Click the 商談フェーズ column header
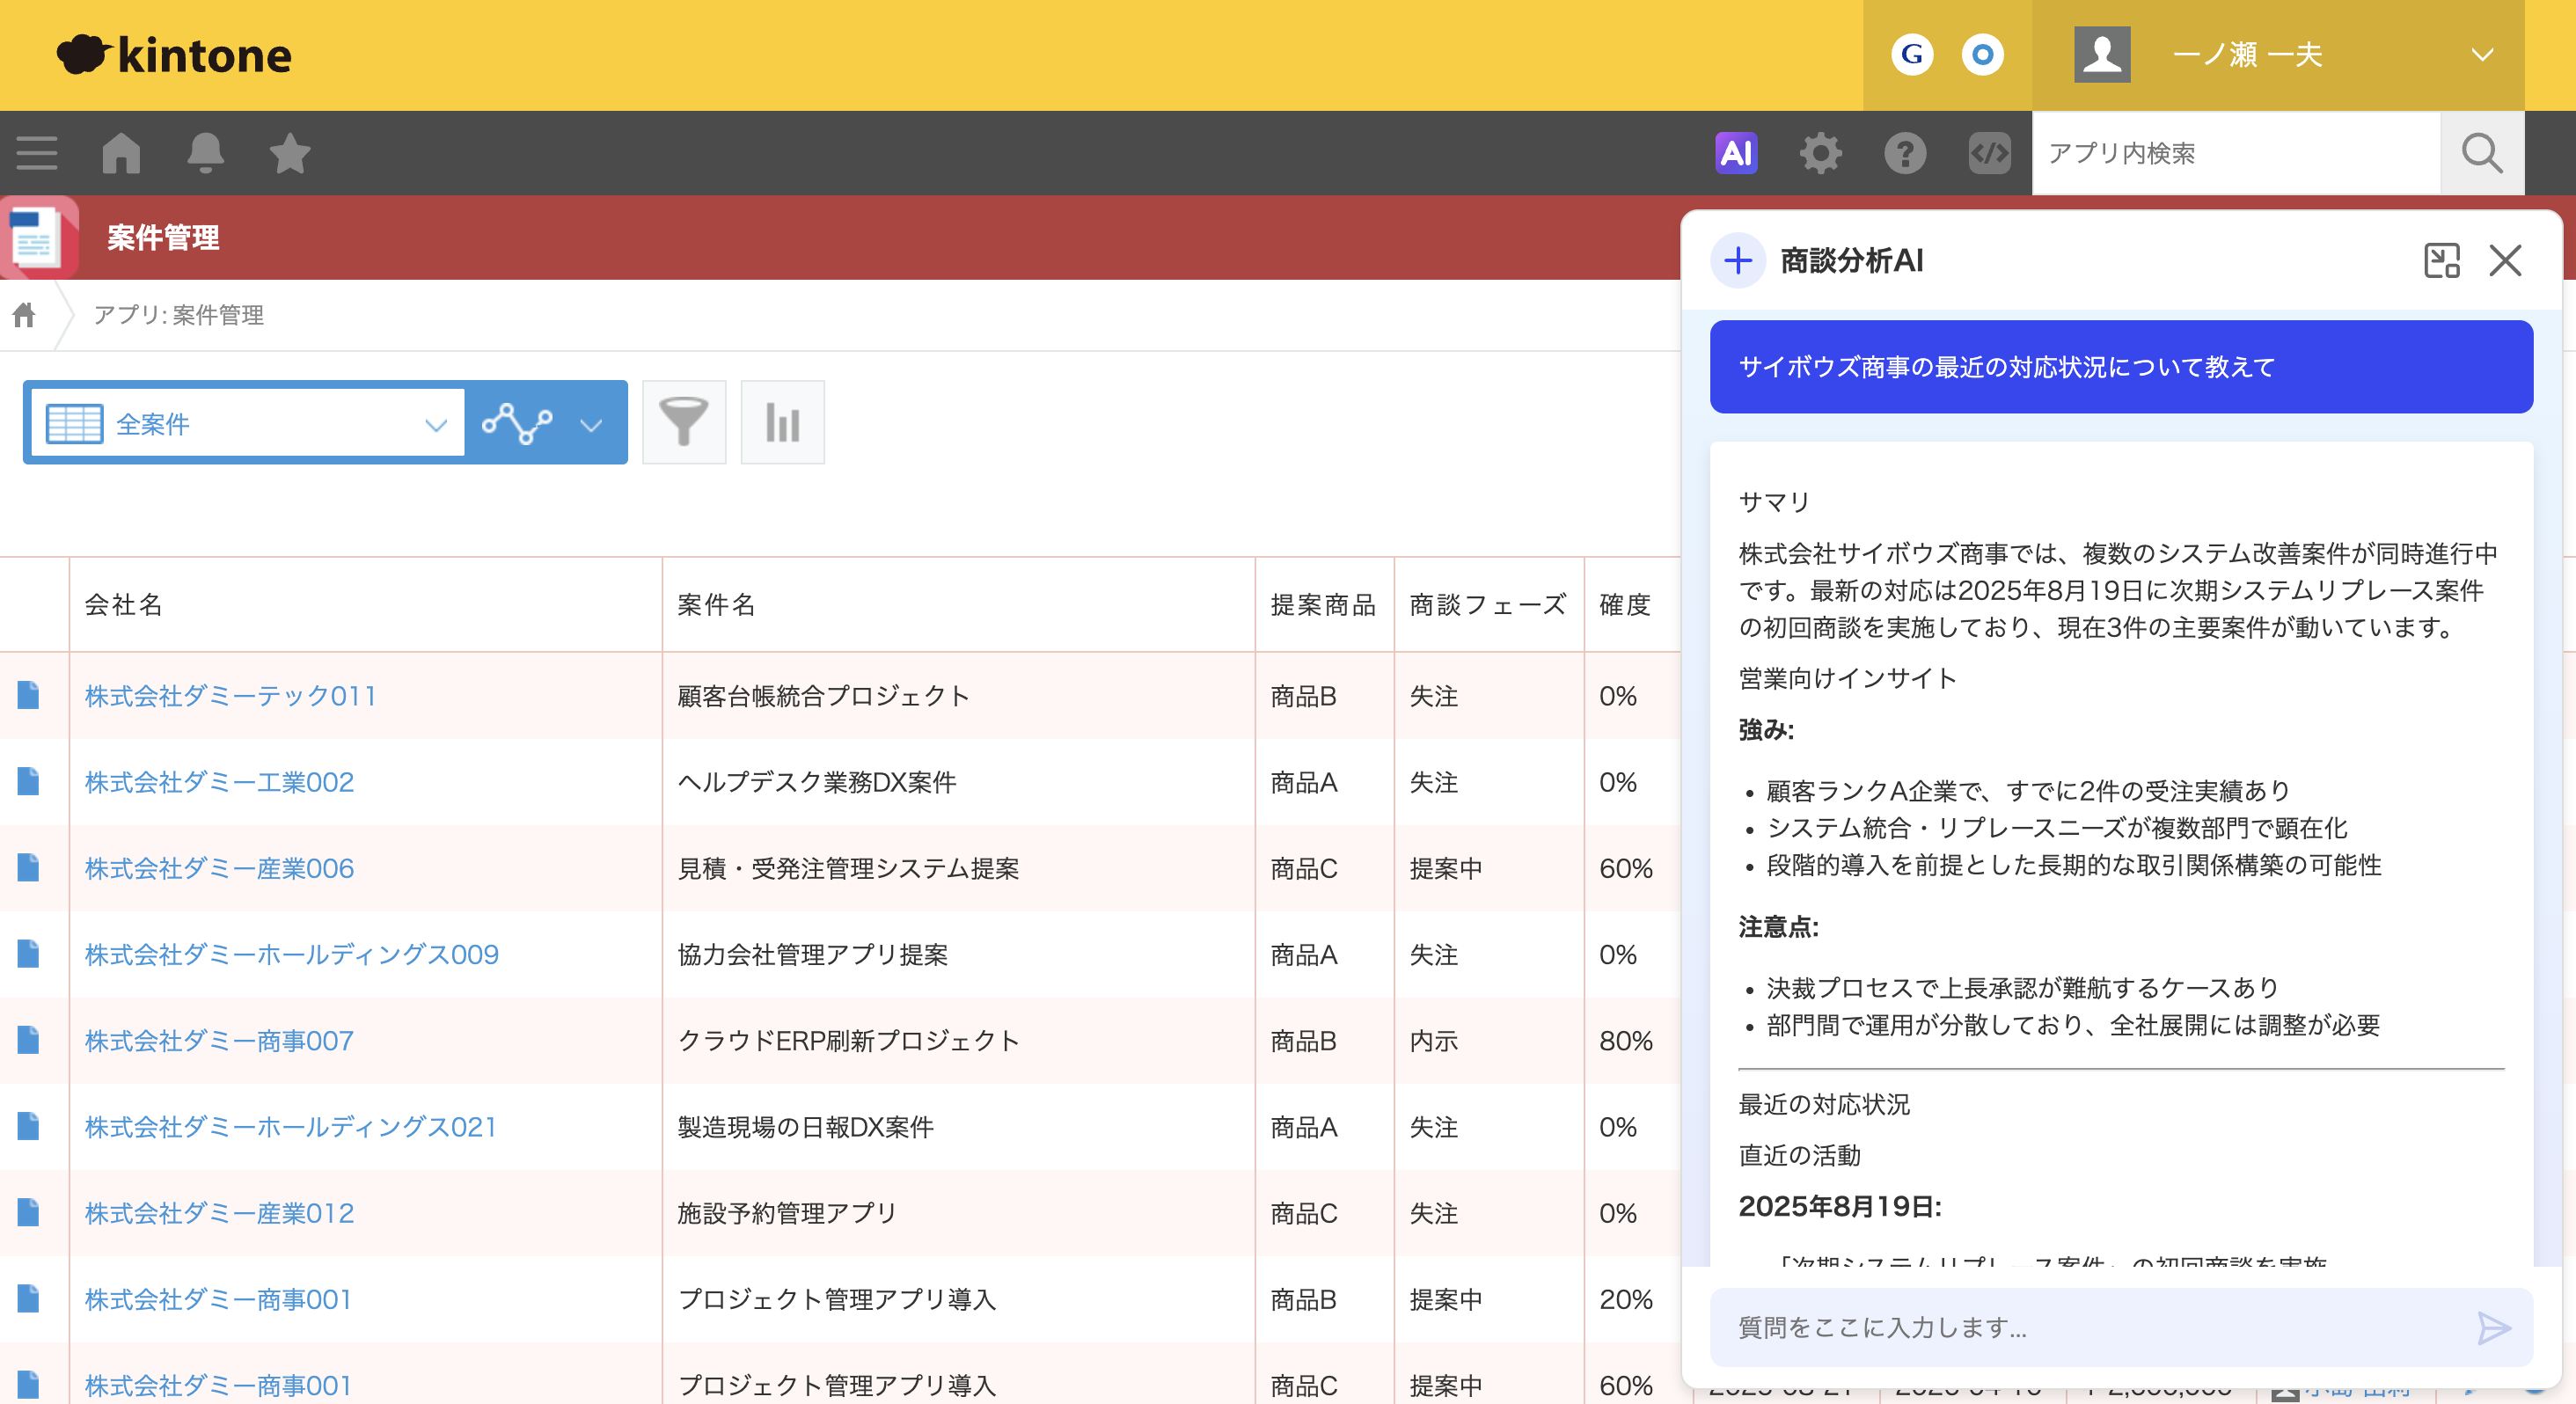This screenshot has width=2576, height=1404. 1487,604
